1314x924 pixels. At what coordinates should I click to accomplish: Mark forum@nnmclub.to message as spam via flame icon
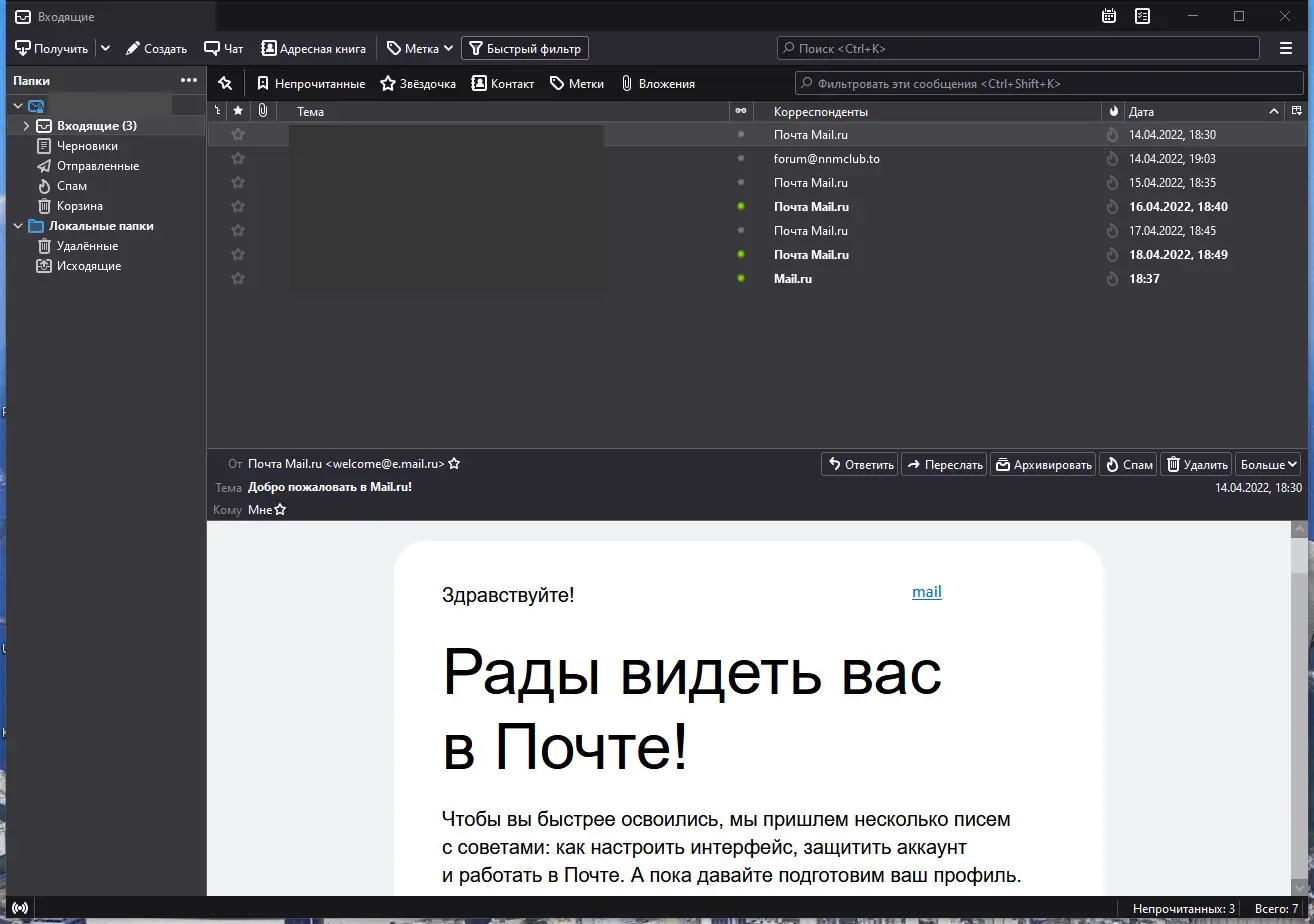tap(1112, 159)
